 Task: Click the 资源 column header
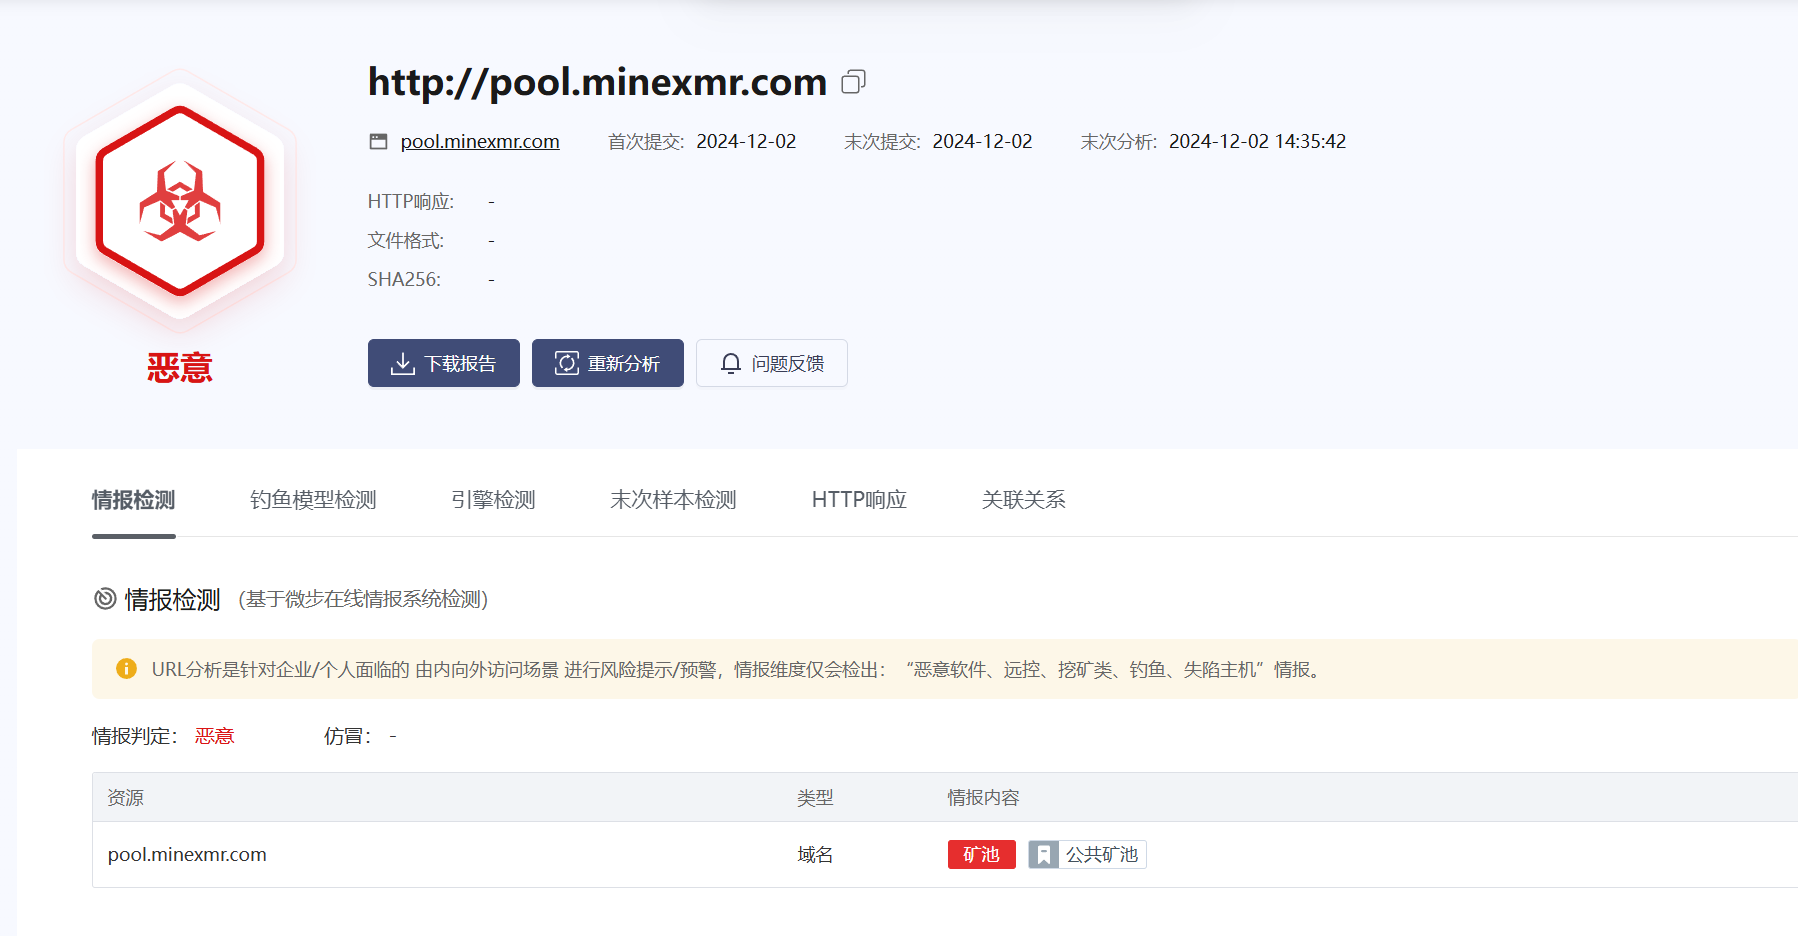pyautogui.click(x=125, y=798)
